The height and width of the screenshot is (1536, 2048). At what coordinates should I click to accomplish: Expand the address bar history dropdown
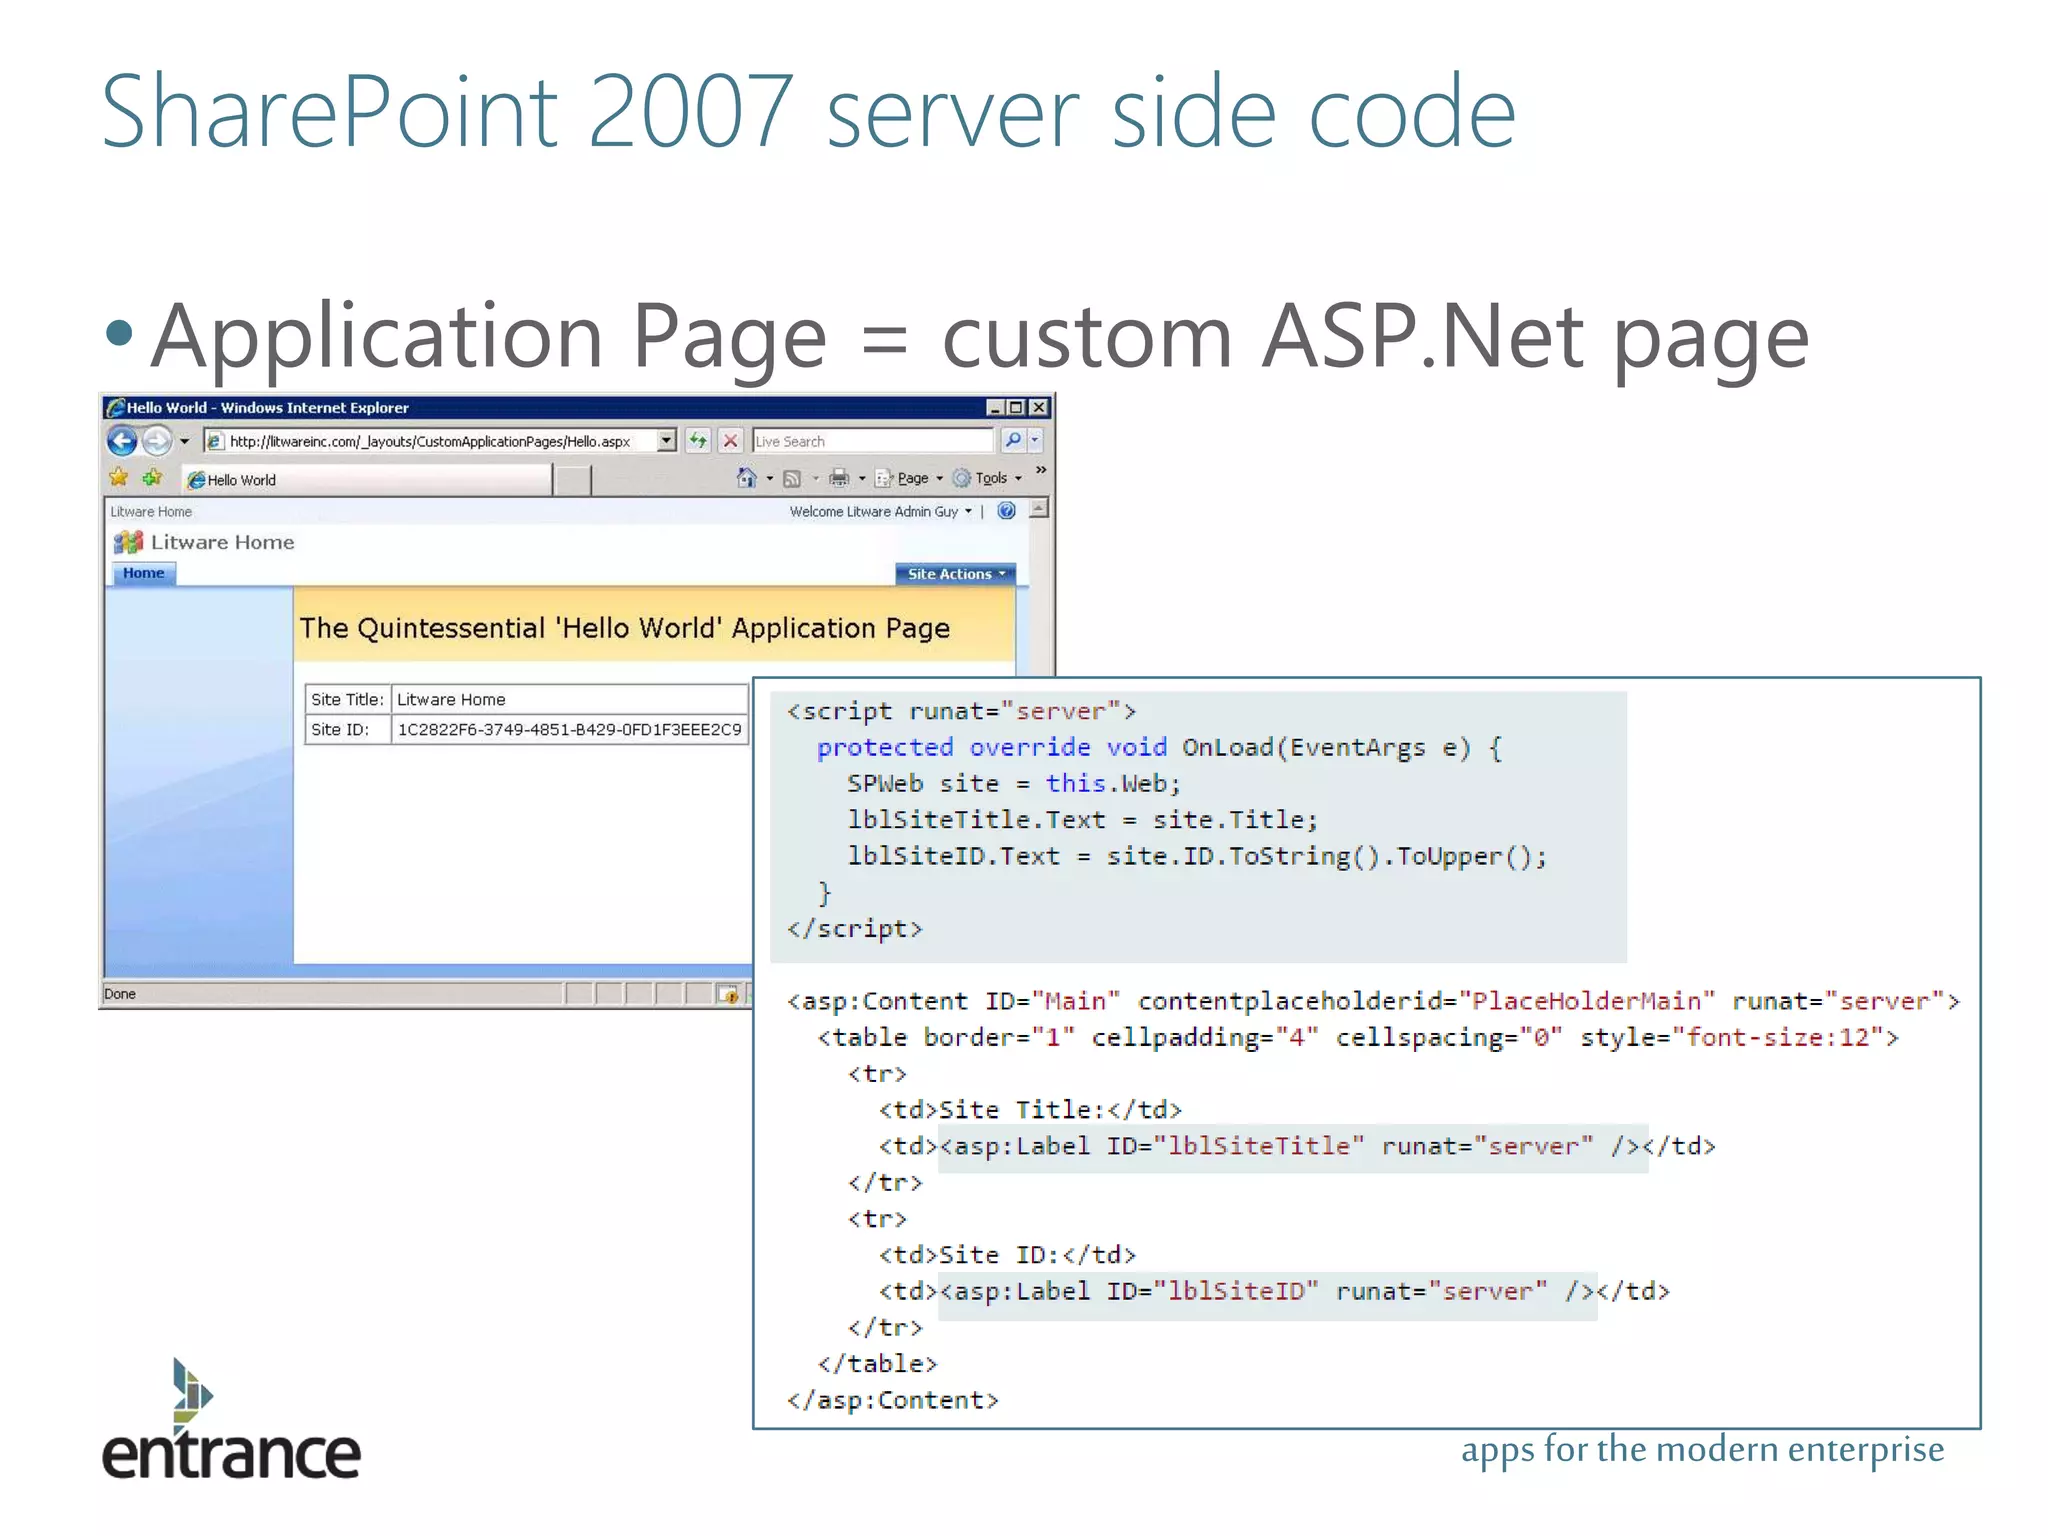click(x=666, y=441)
